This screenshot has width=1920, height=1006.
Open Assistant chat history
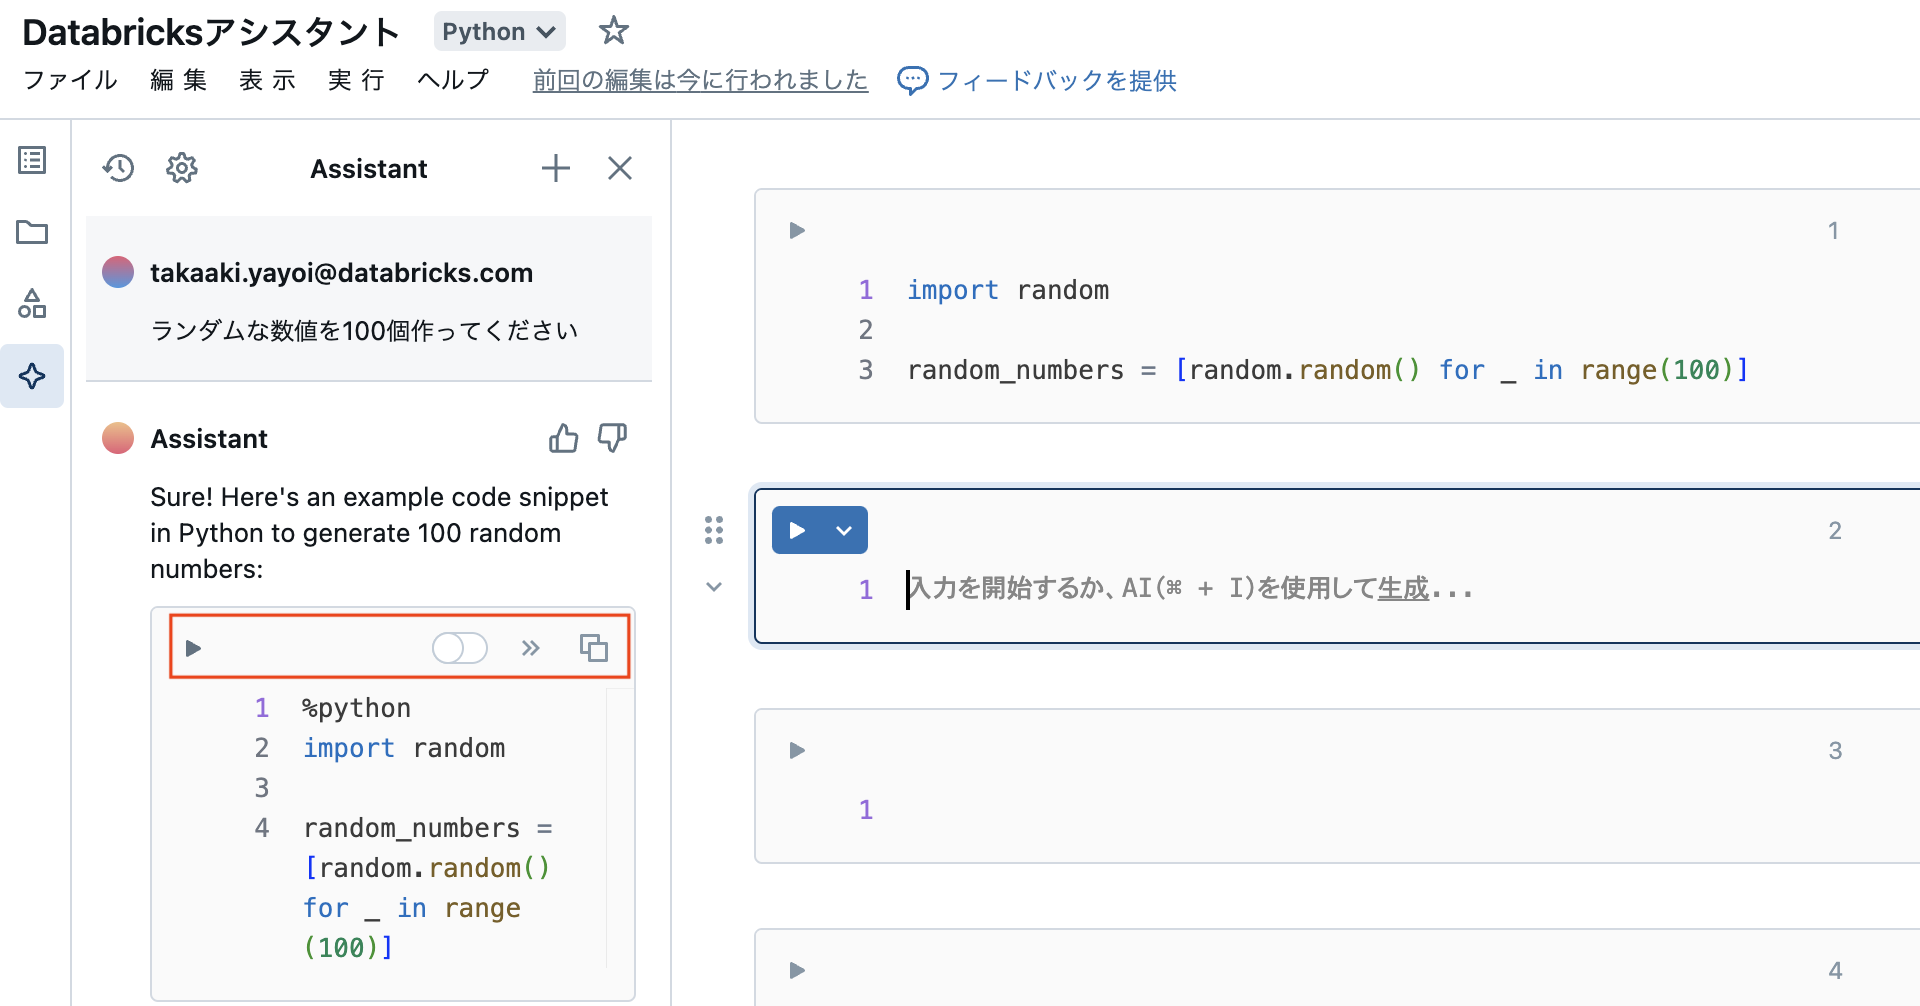click(118, 168)
